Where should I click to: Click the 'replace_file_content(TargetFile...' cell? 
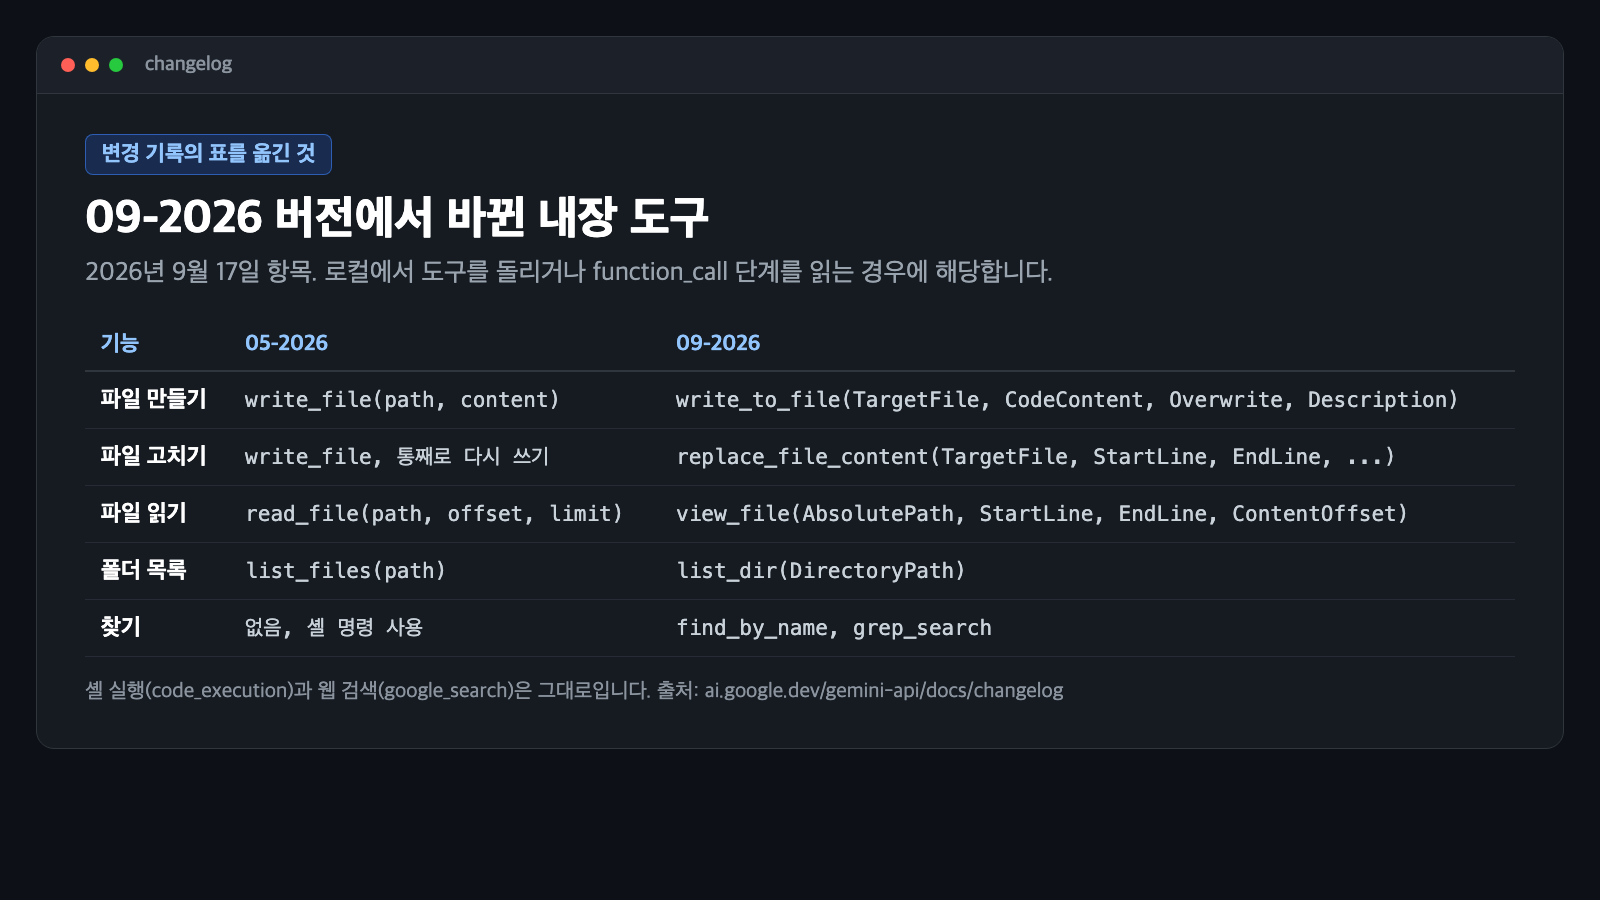[1035, 457]
